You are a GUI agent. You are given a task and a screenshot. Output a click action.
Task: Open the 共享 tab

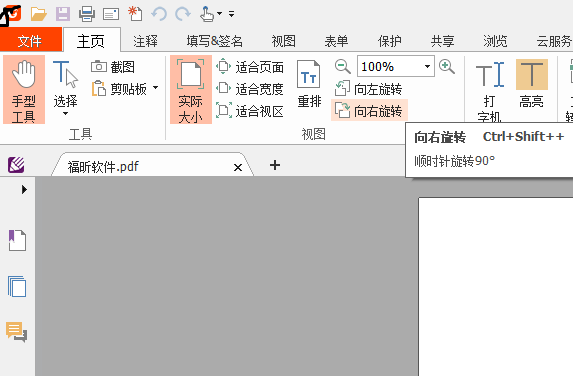click(443, 41)
